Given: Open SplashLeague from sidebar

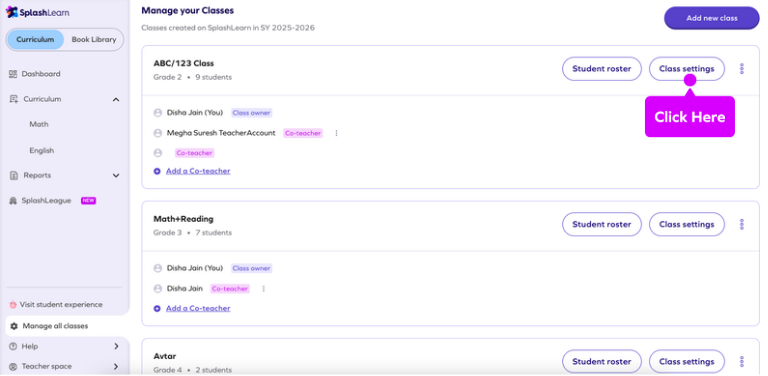Looking at the screenshot, I should tap(47, 201).
